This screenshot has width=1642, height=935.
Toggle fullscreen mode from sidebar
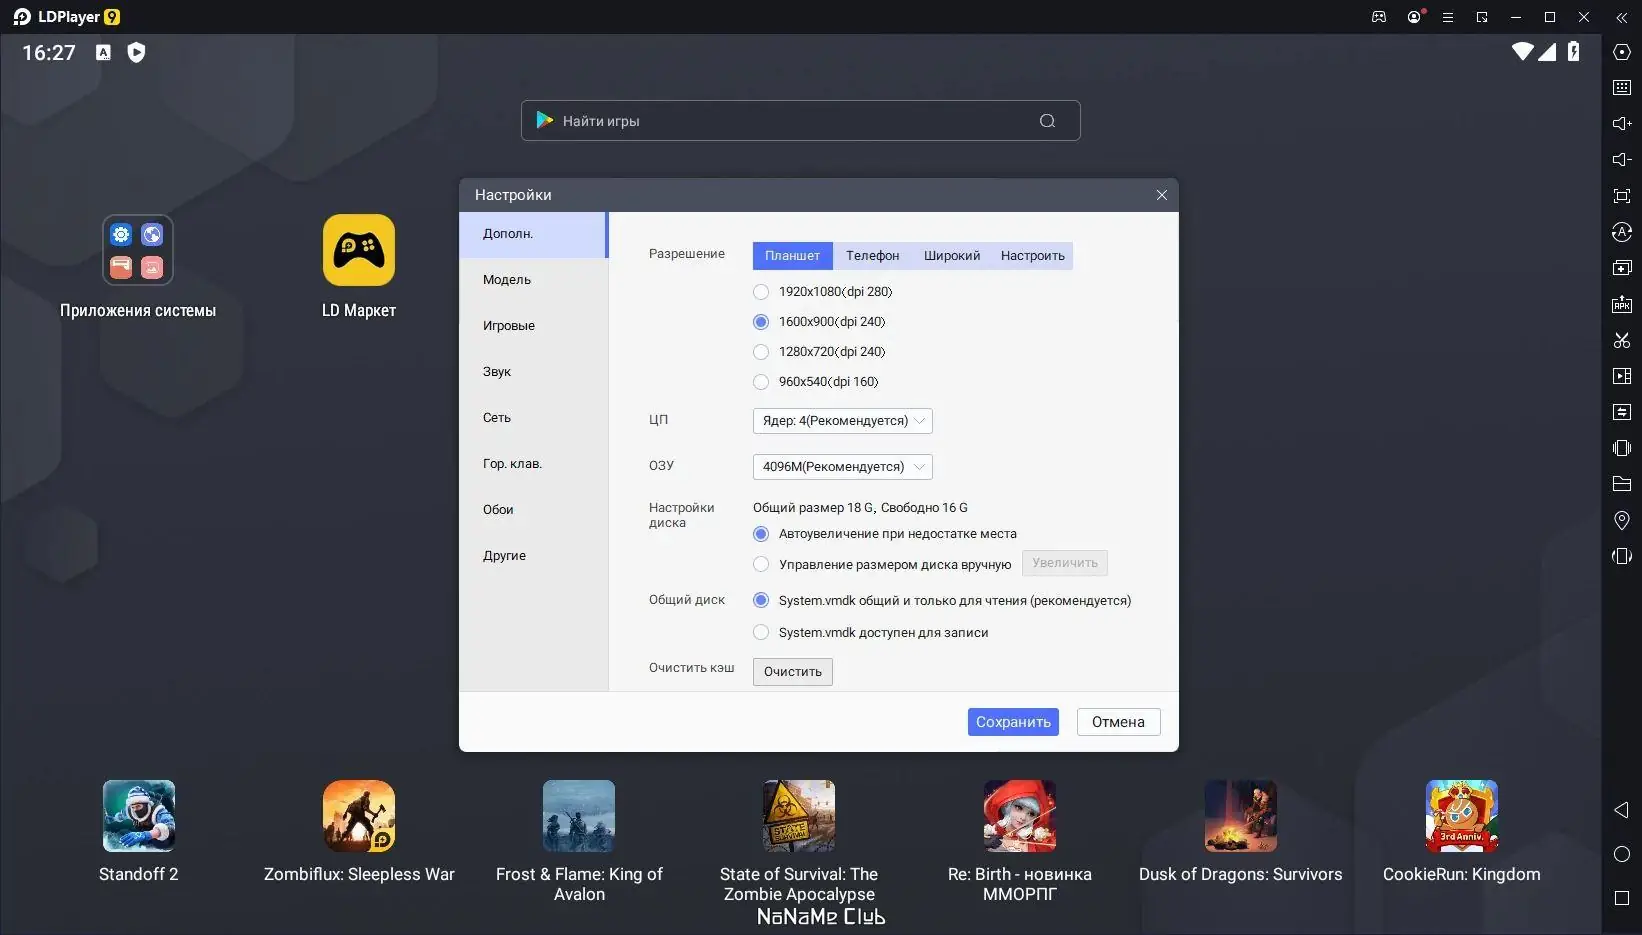point(1622,196)
